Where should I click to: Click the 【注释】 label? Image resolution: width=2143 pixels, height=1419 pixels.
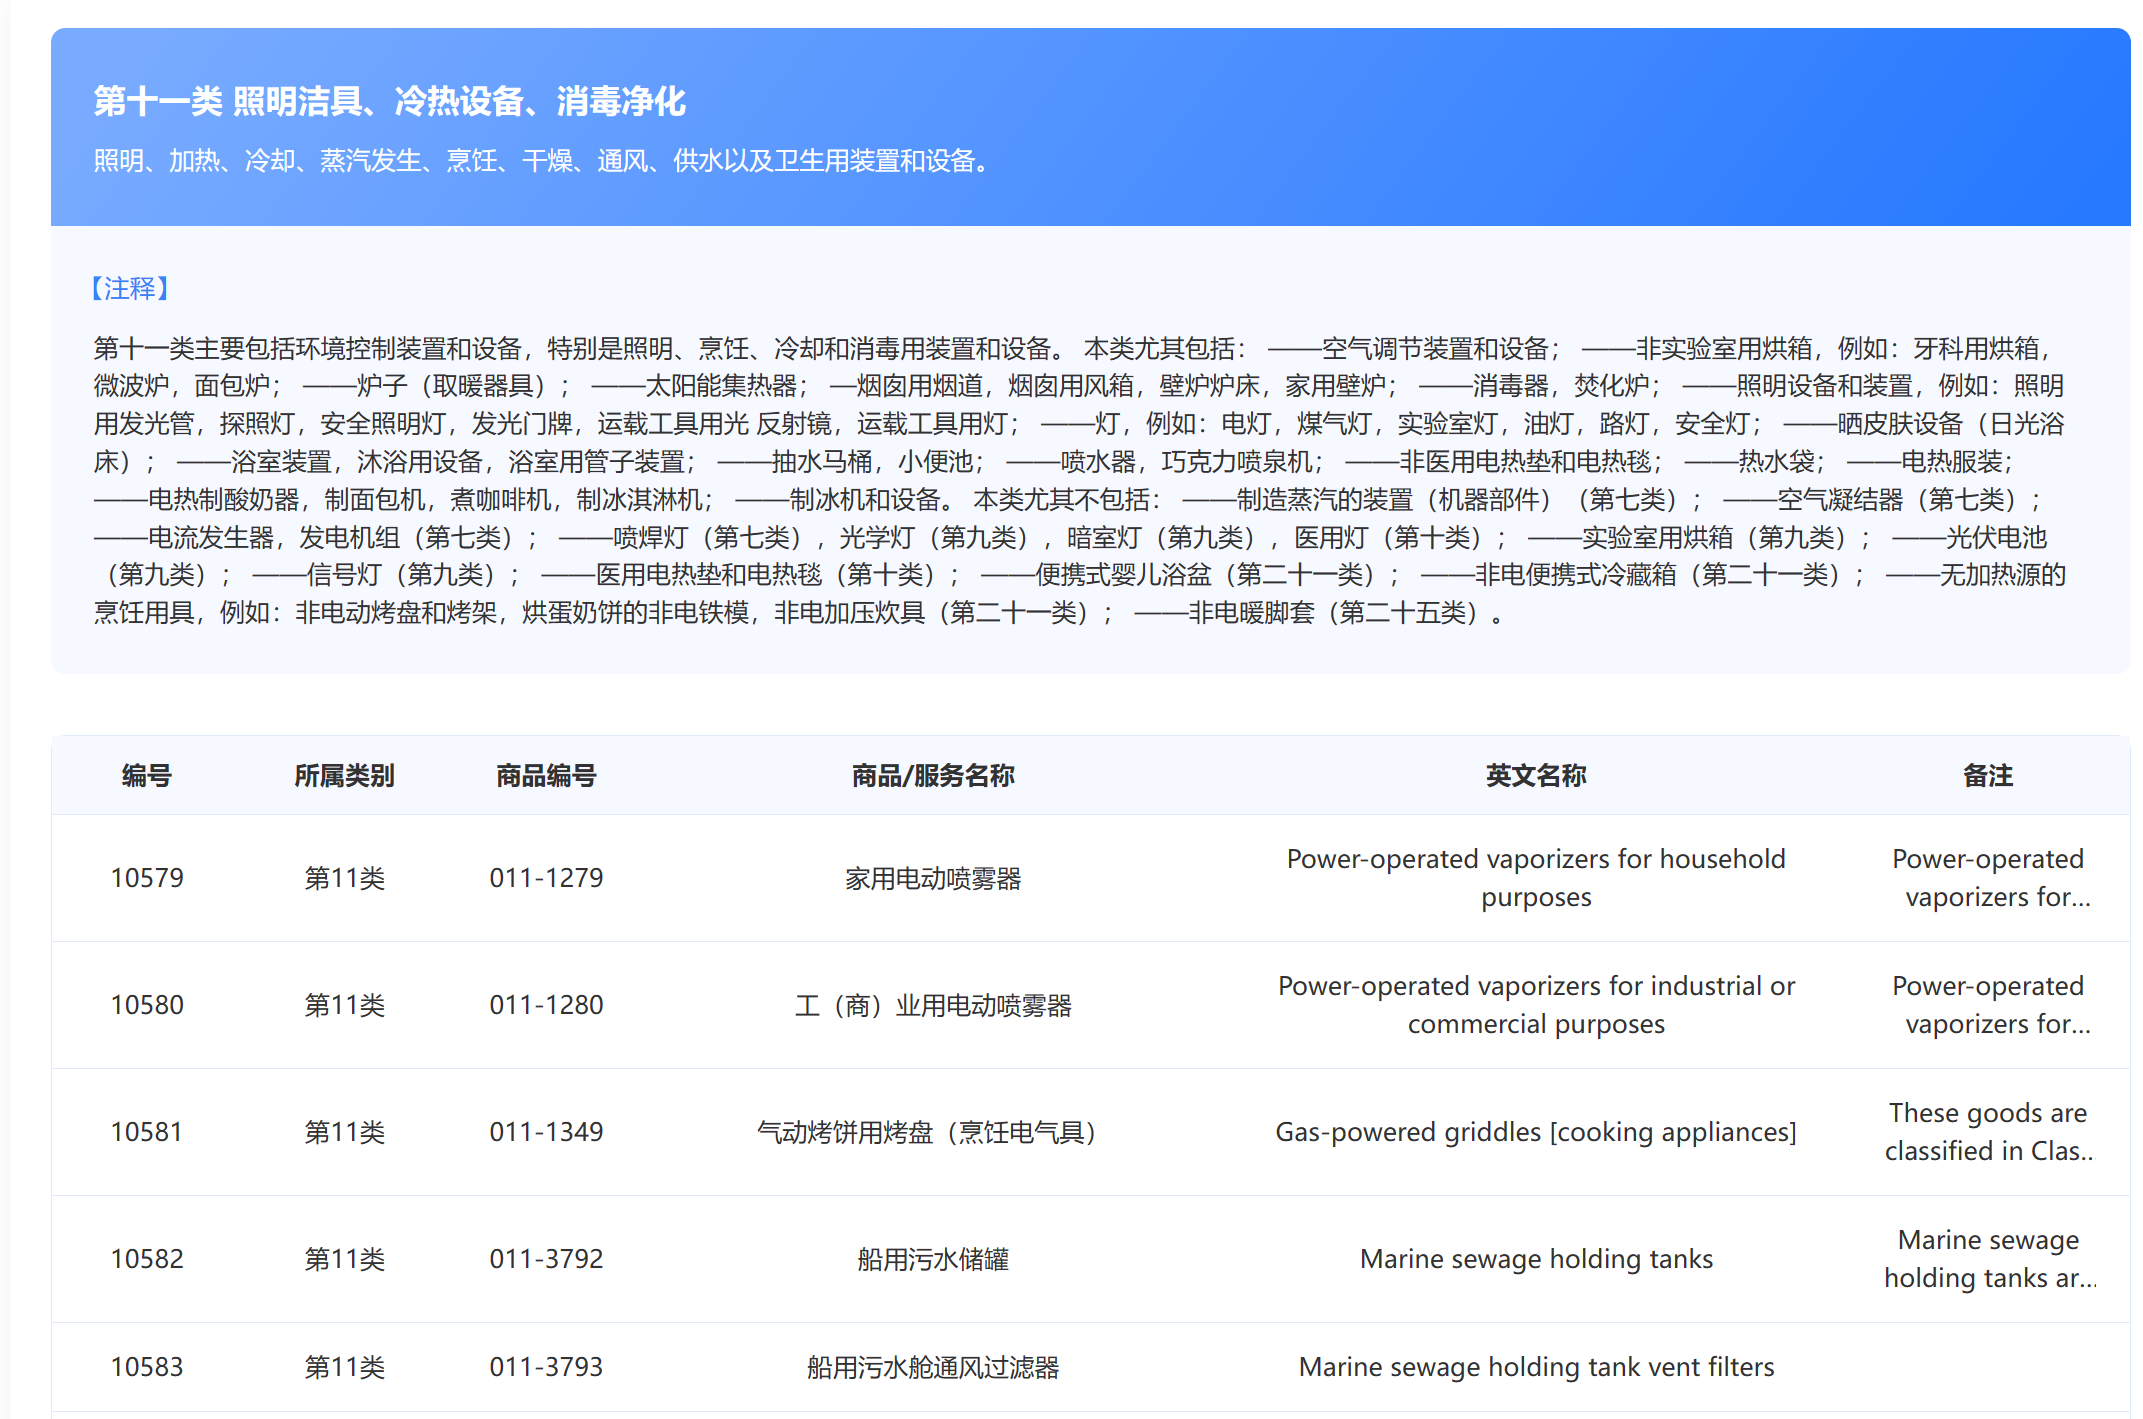click(x=130, y=289)
